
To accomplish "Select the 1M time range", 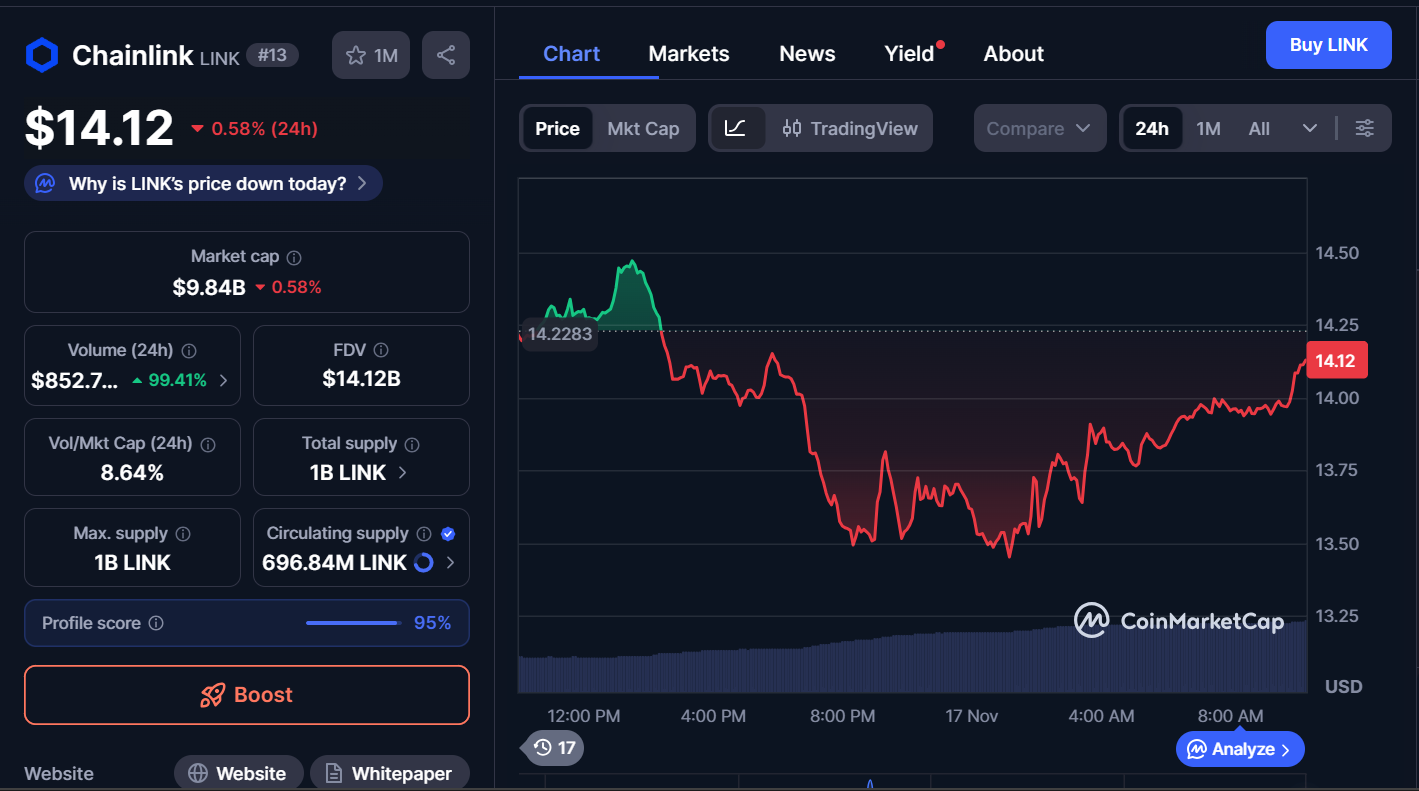I will point(1208,128).
